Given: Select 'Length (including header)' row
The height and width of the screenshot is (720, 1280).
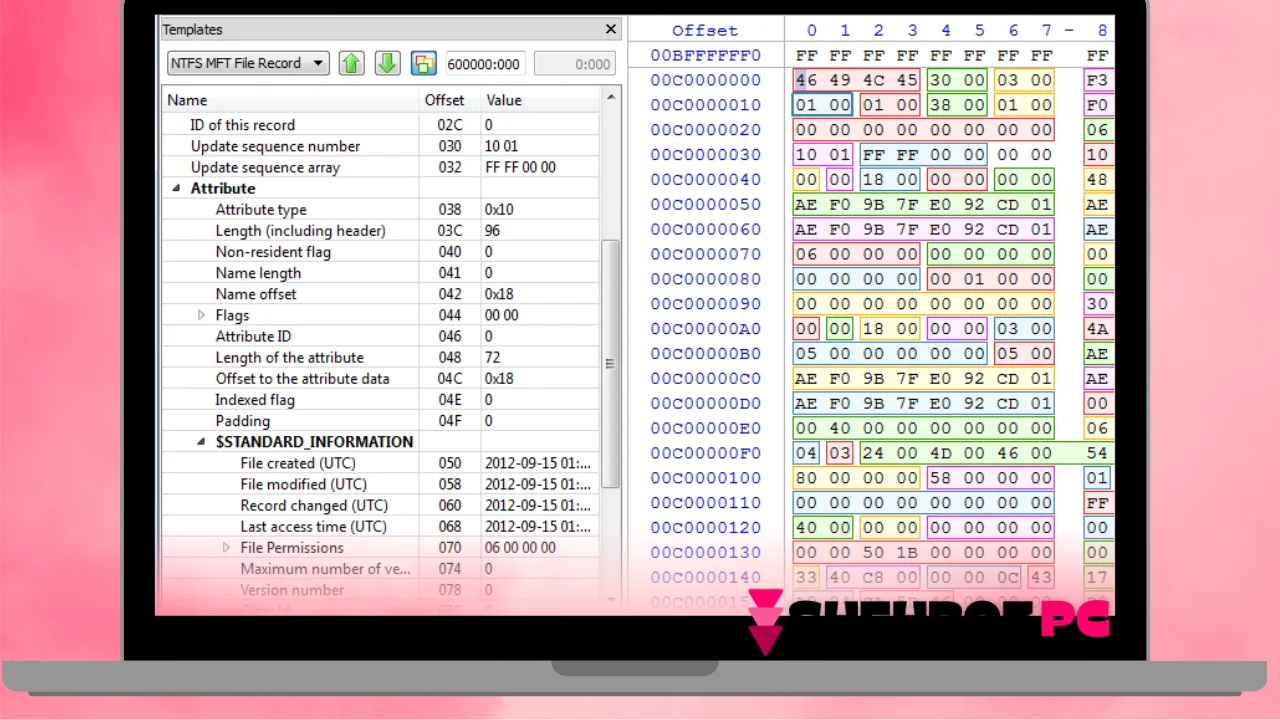Looking at the screenshot, I should tap(380, 231).
